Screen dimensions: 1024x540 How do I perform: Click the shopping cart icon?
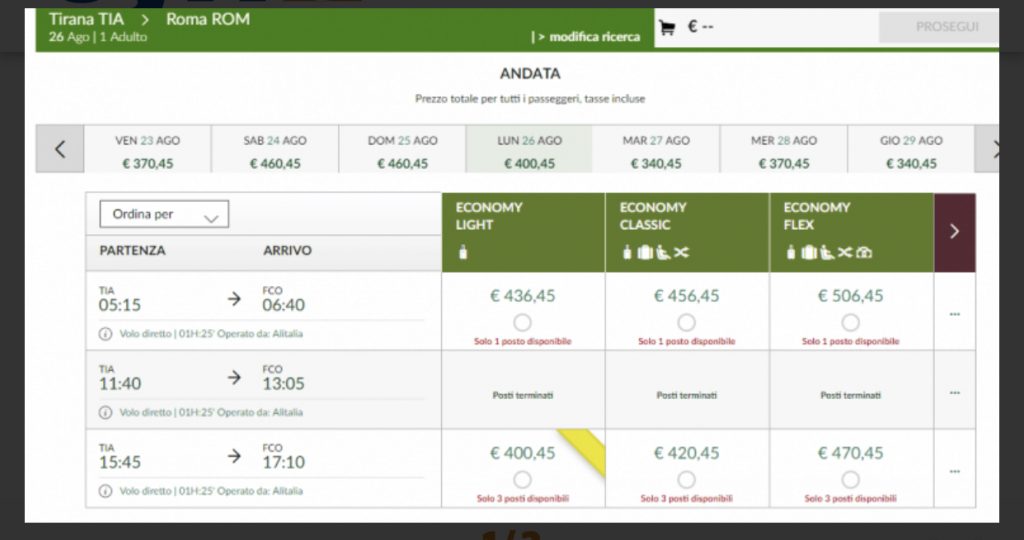coord(667,27)
